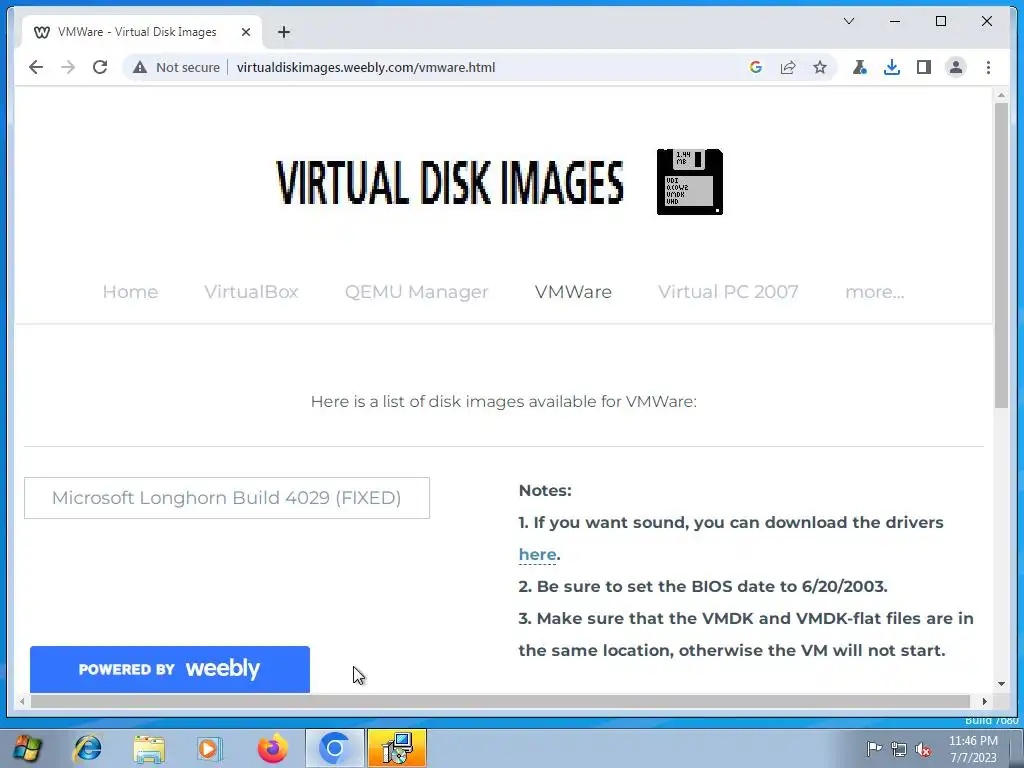Image resolution: width=1024 pixels, height=768 pixels.
Task: Click the network tray icon
Action: [x=899, y=749]
